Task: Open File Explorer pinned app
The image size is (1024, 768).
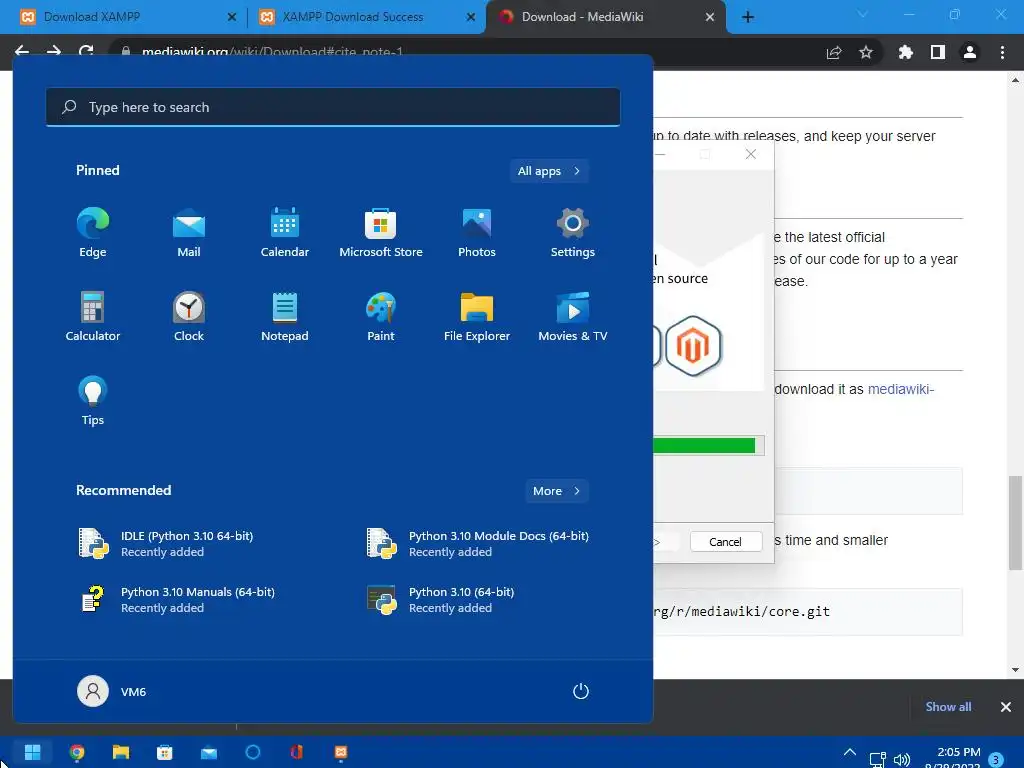Action: pos(477,317)
